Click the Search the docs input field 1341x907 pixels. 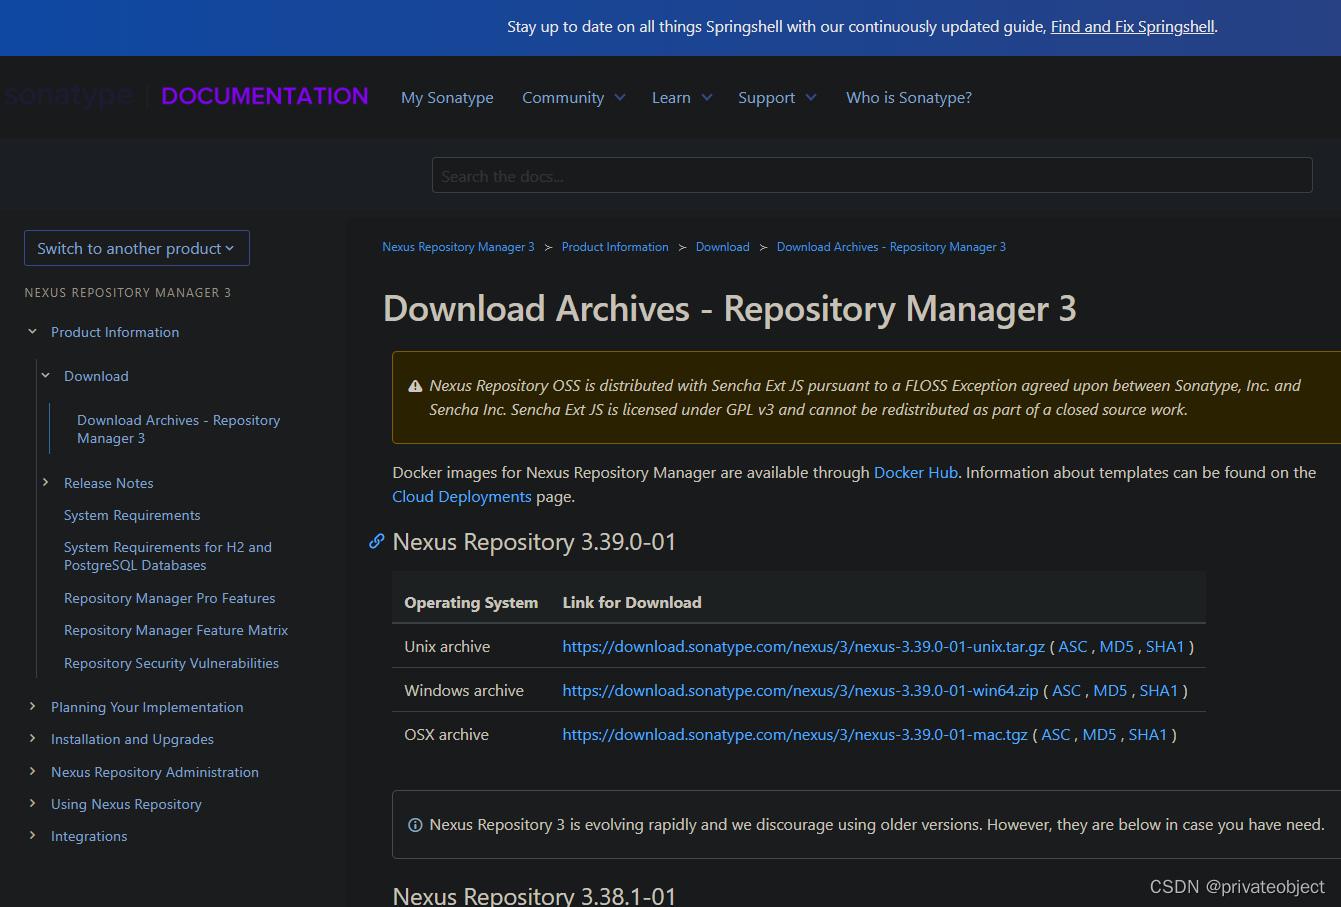coord(872,175)
